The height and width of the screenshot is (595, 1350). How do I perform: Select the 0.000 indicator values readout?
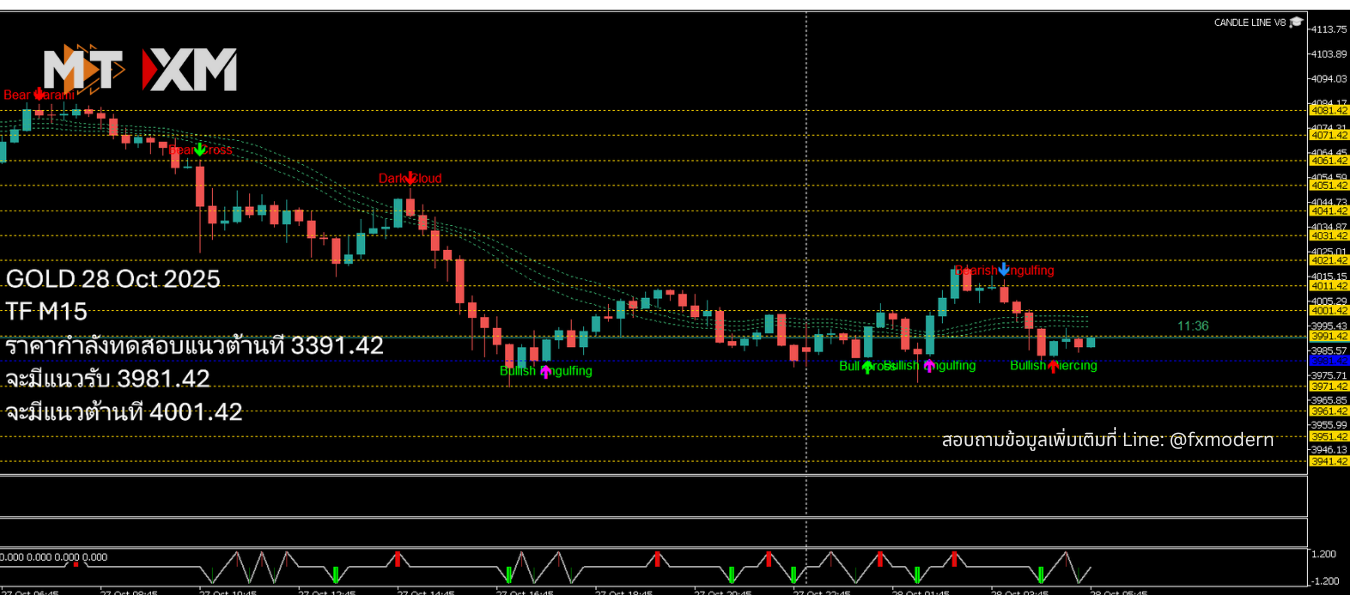(54, 557)
